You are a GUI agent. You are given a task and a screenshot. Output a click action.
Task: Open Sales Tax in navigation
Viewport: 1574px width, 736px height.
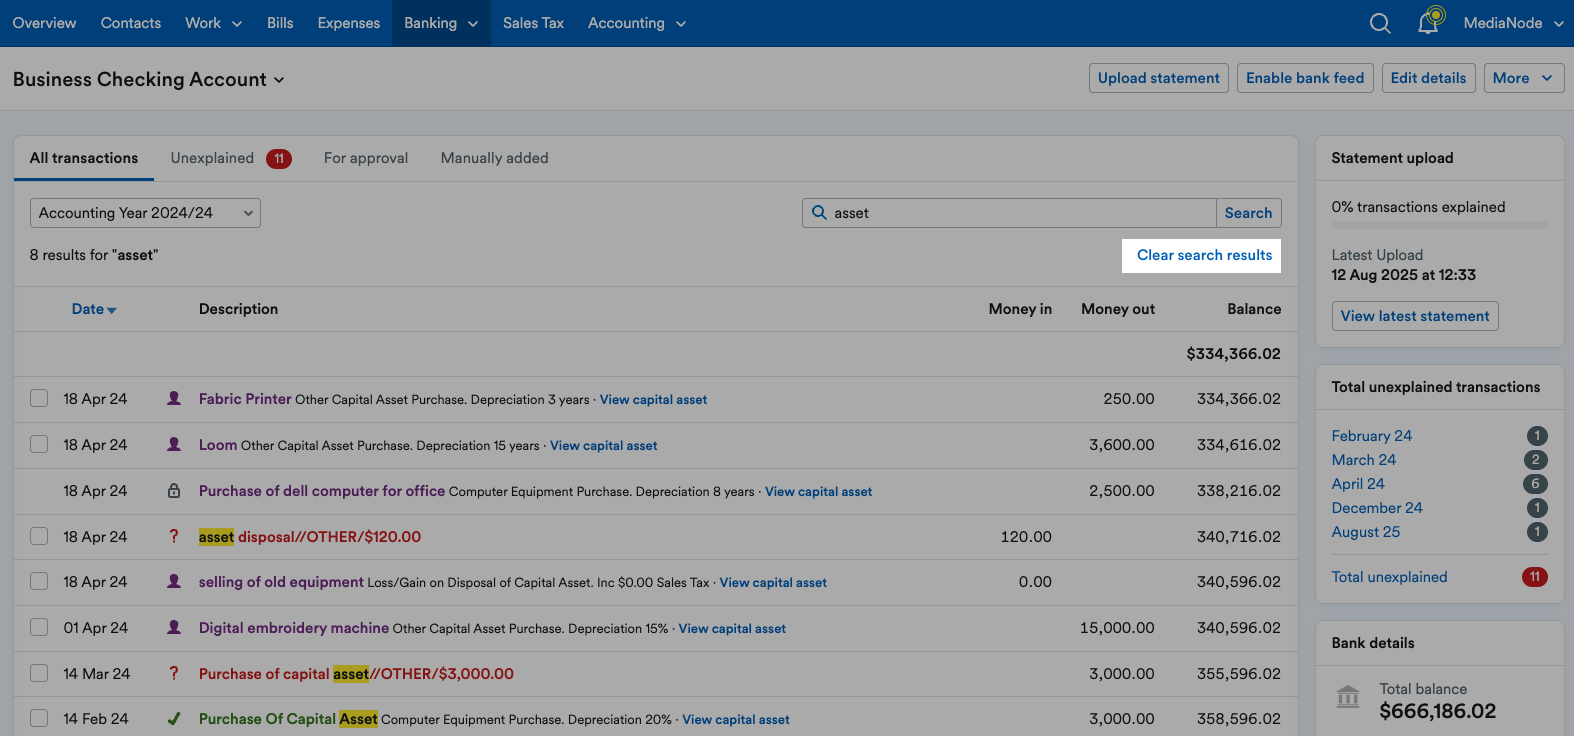coord(533,23)
